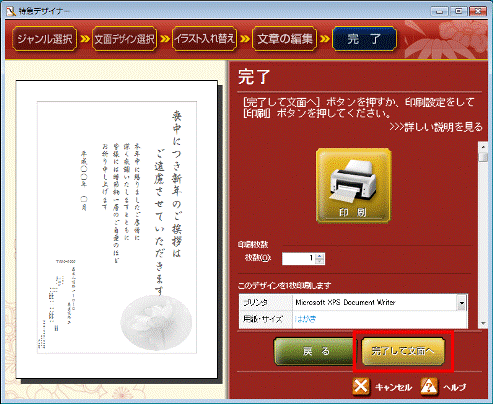Open the 詳しい説明を見る link
This screenshot has height=404, width=493.
436,127
